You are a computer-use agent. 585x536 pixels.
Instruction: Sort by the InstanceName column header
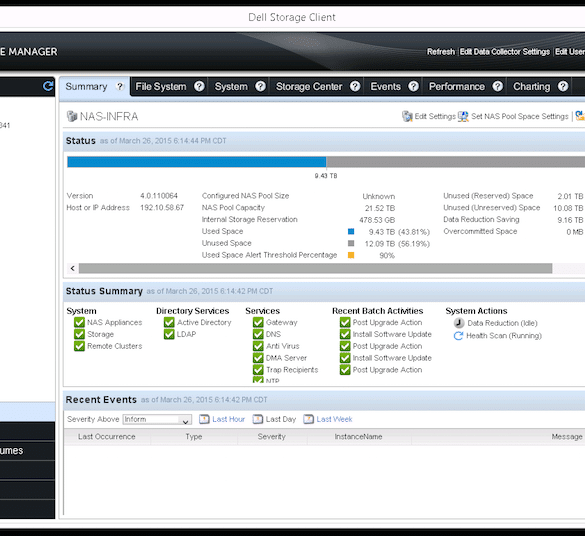tap(359, 436)
